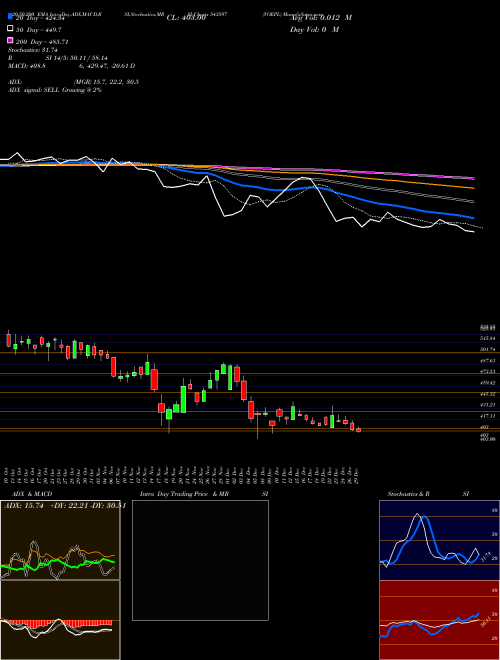500x660 pixels.
Task: Click the blue 20 Day legend swatch
Action: point(10,17)
